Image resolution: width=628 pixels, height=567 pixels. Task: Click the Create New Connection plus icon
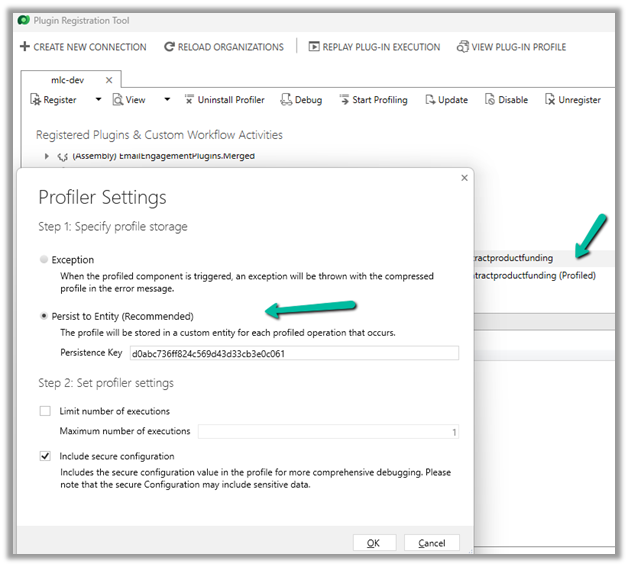(25, 47)
